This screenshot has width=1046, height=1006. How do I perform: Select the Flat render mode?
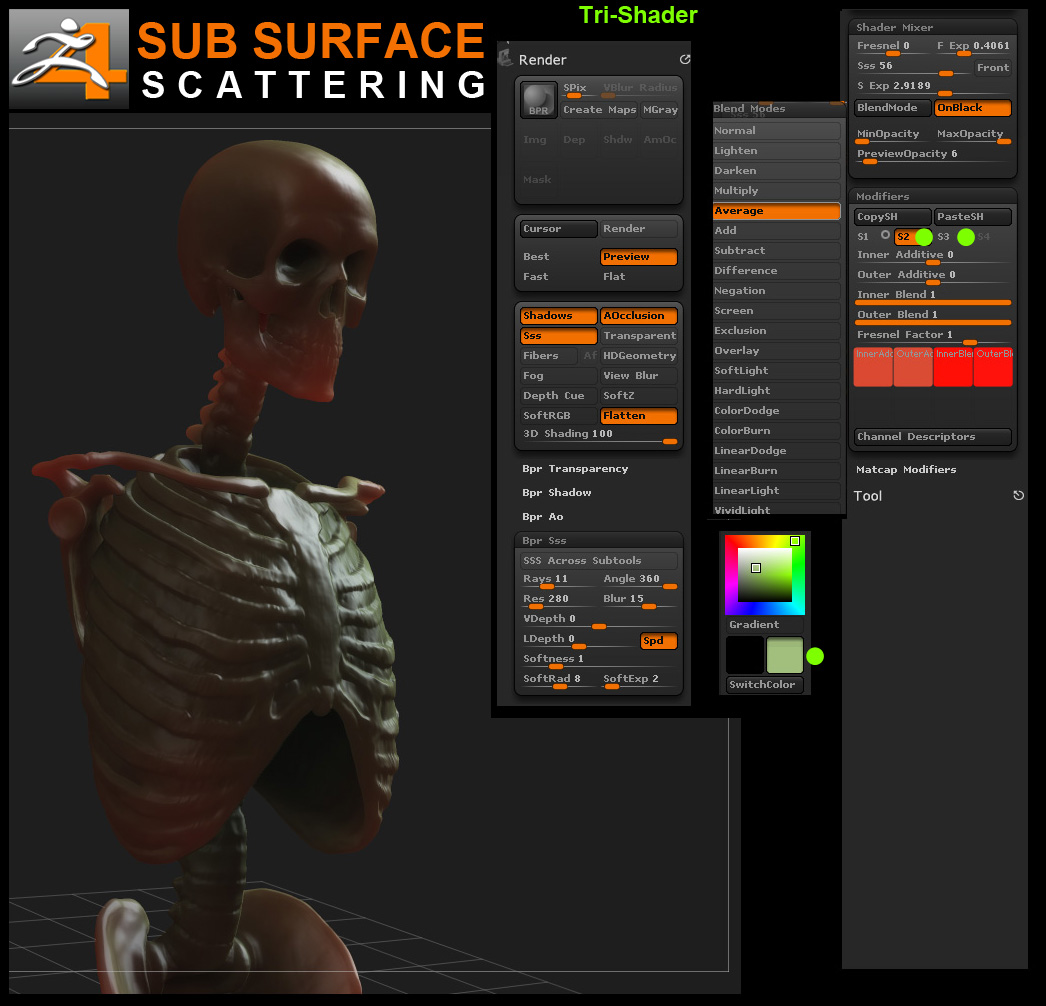pos(638,277)
